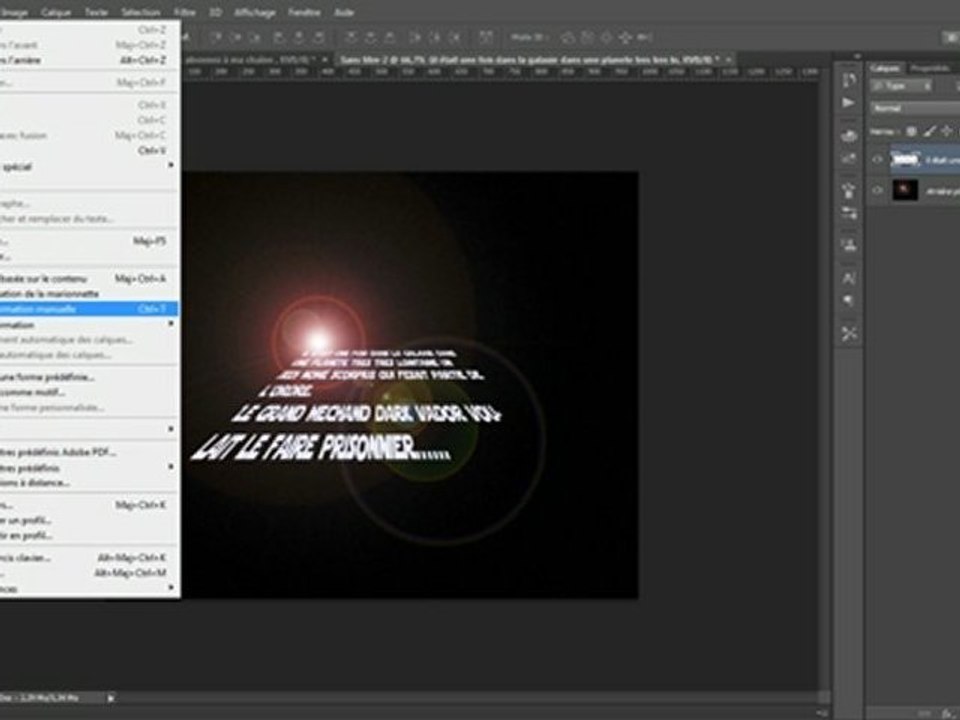Choose Déformation de la marionnette

coord(89,293)
